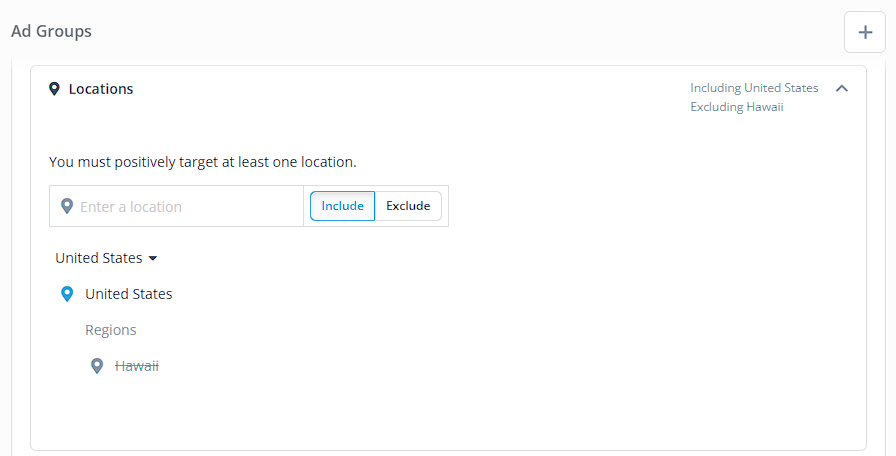Select the Include targeting option
Image resolution: width=896 pixels, height=456 pixels.
(342, 206)
